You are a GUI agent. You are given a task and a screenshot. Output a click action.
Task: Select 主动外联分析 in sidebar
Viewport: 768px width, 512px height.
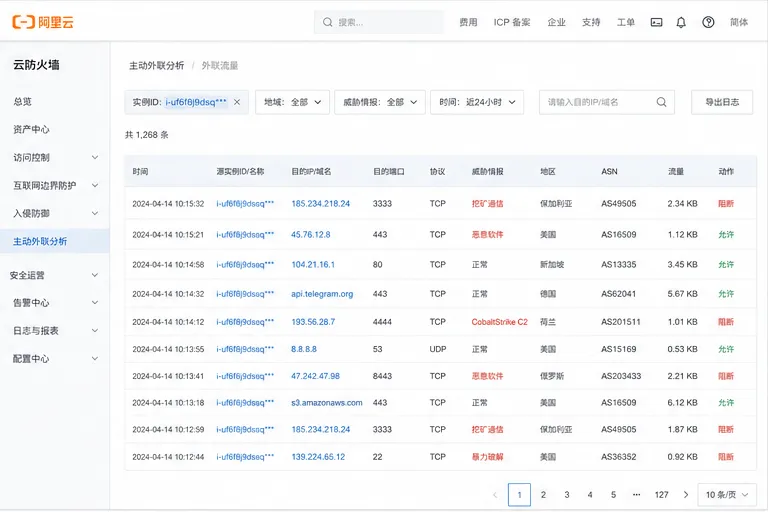click(55, 241)
